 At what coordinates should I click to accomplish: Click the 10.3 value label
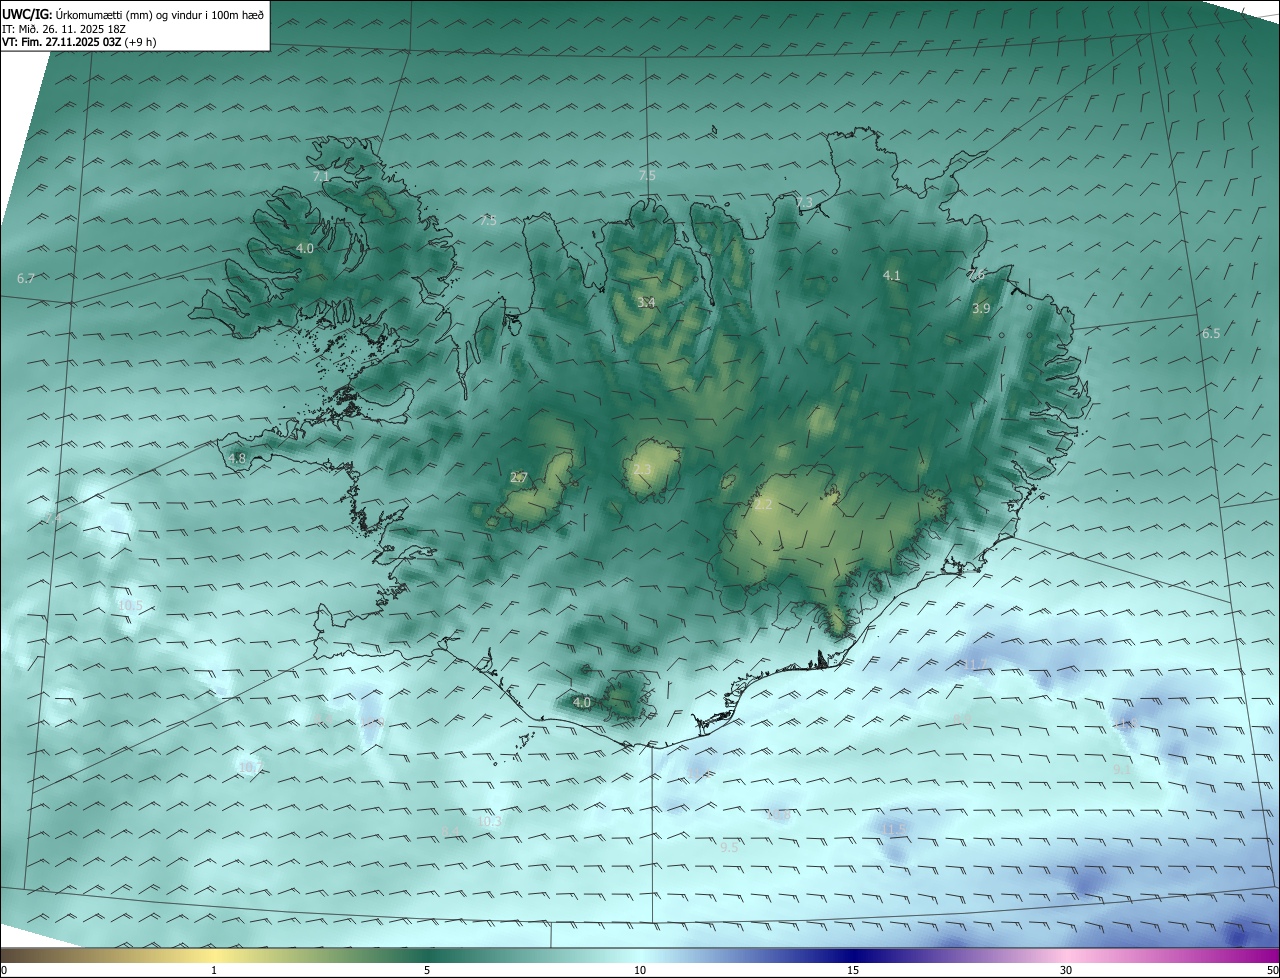click(489, 821)
